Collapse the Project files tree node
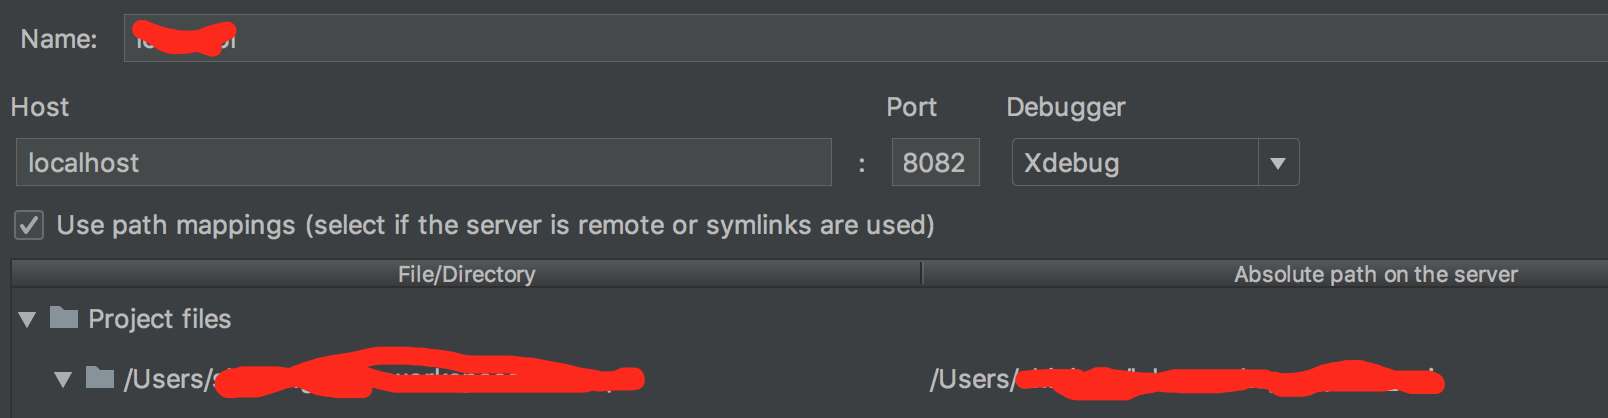 (27, 320)
